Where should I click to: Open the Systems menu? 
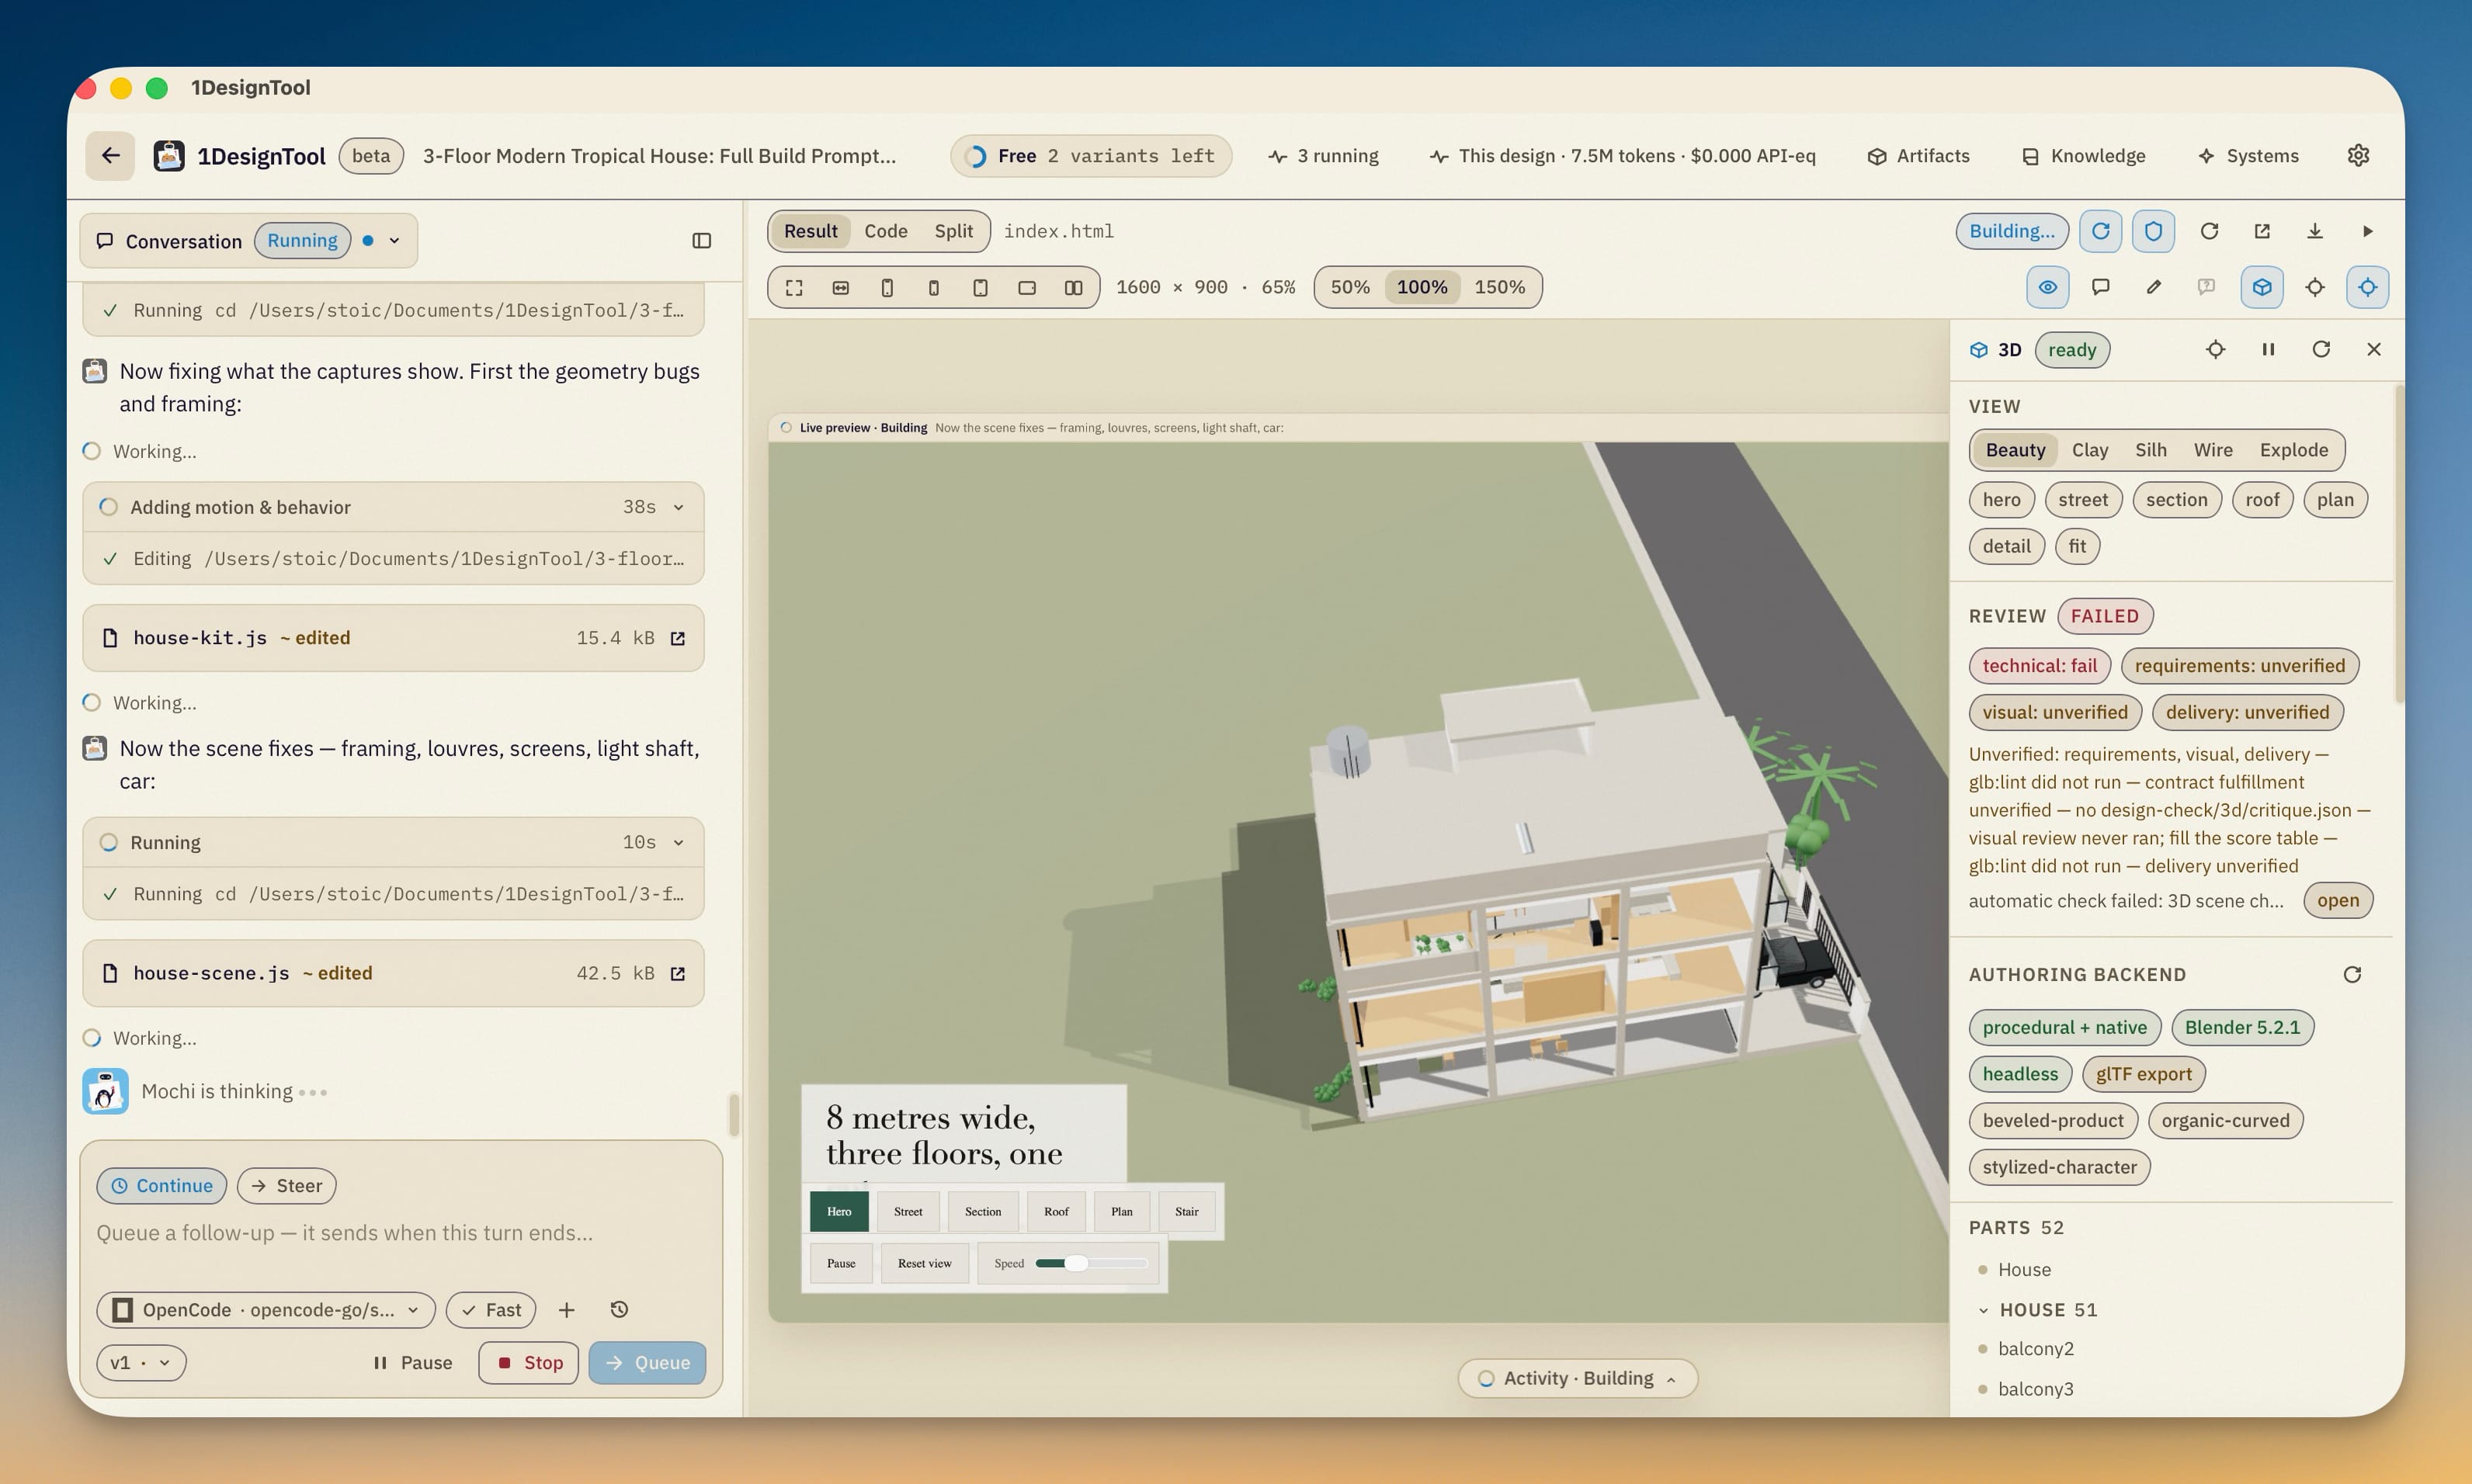[2249, 156]
